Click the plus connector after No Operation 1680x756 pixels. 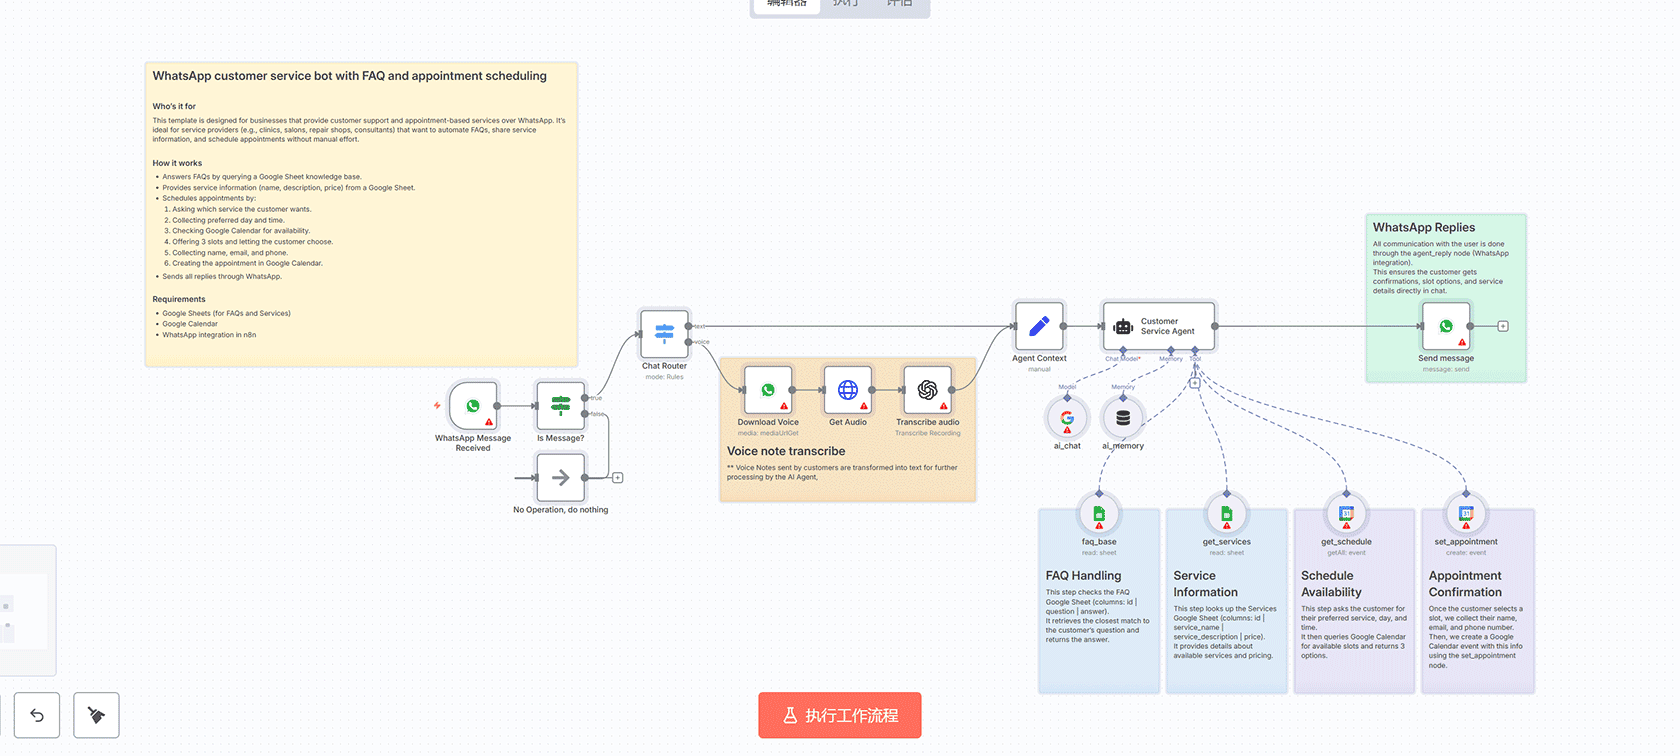[618, 478]
